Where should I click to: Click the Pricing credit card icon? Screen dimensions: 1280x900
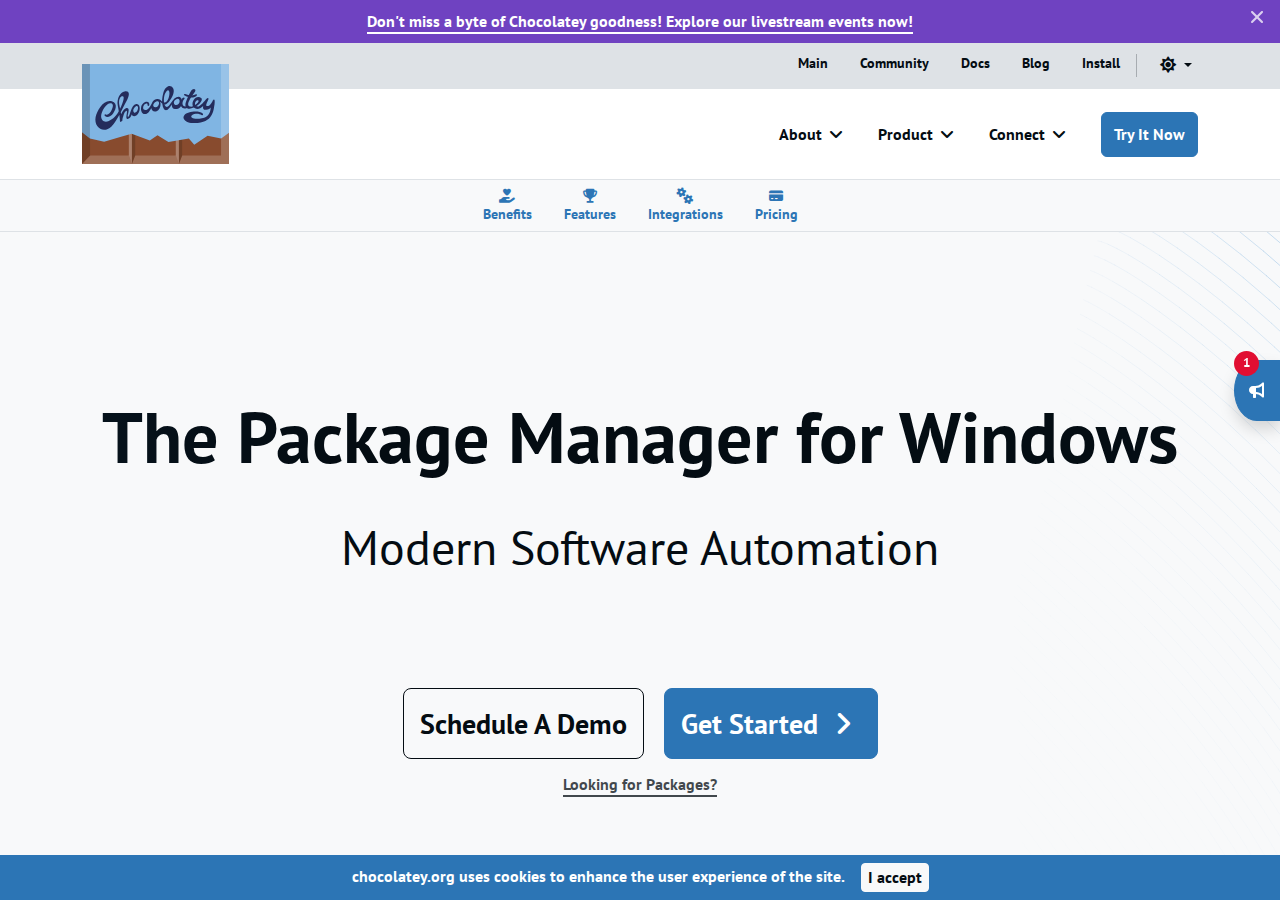coord(776,196)
